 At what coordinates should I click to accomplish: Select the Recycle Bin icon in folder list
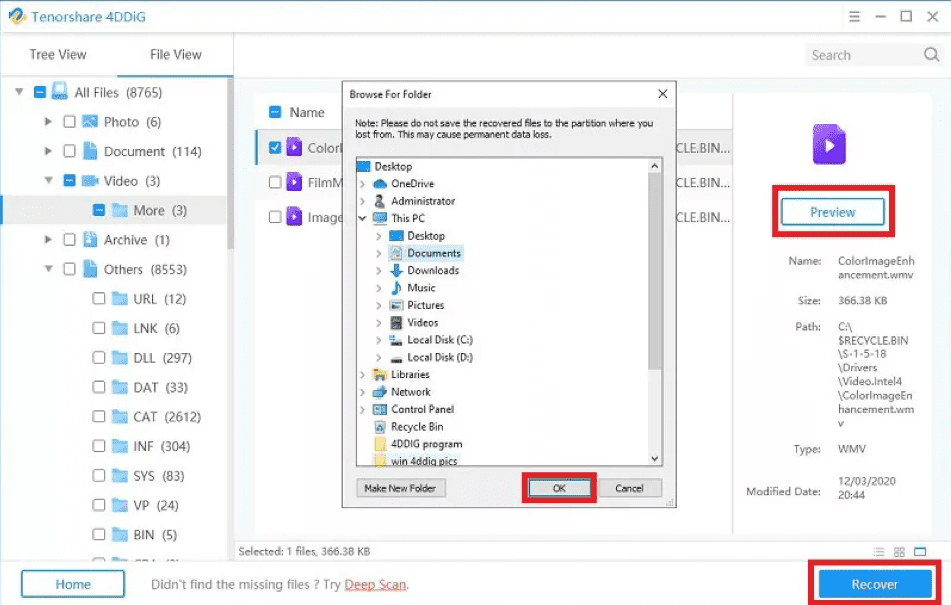tap(380, 427)
